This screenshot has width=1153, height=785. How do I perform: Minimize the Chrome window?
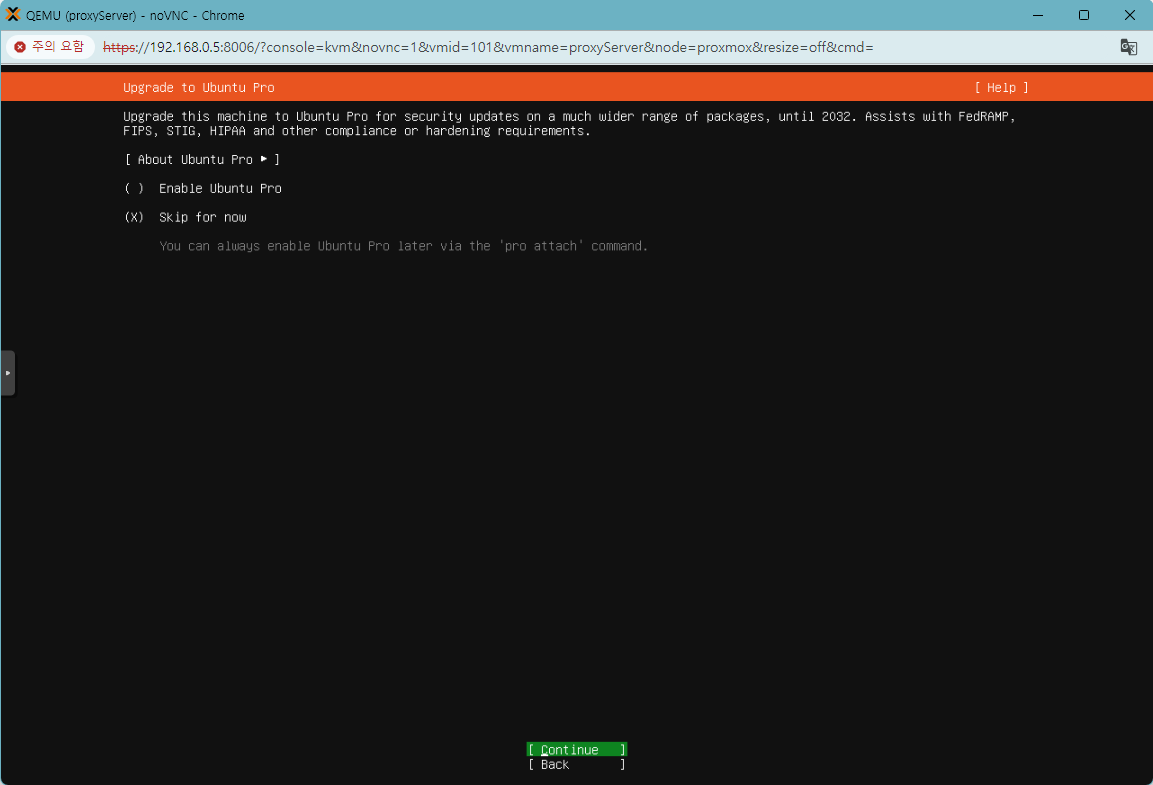(1038, 15)
